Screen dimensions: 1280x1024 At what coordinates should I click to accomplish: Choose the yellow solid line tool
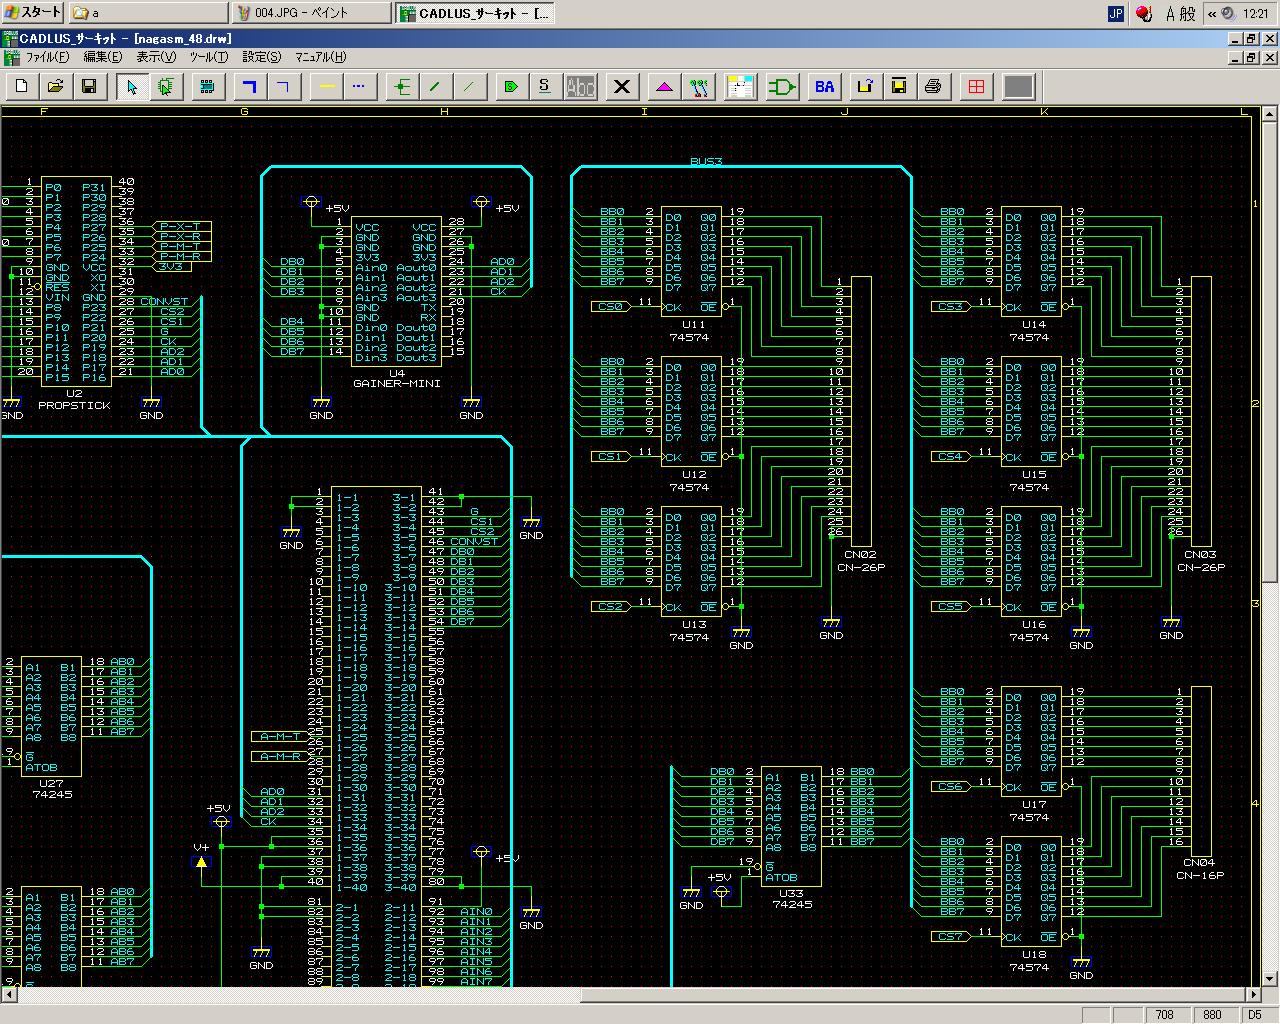point(326,87)
